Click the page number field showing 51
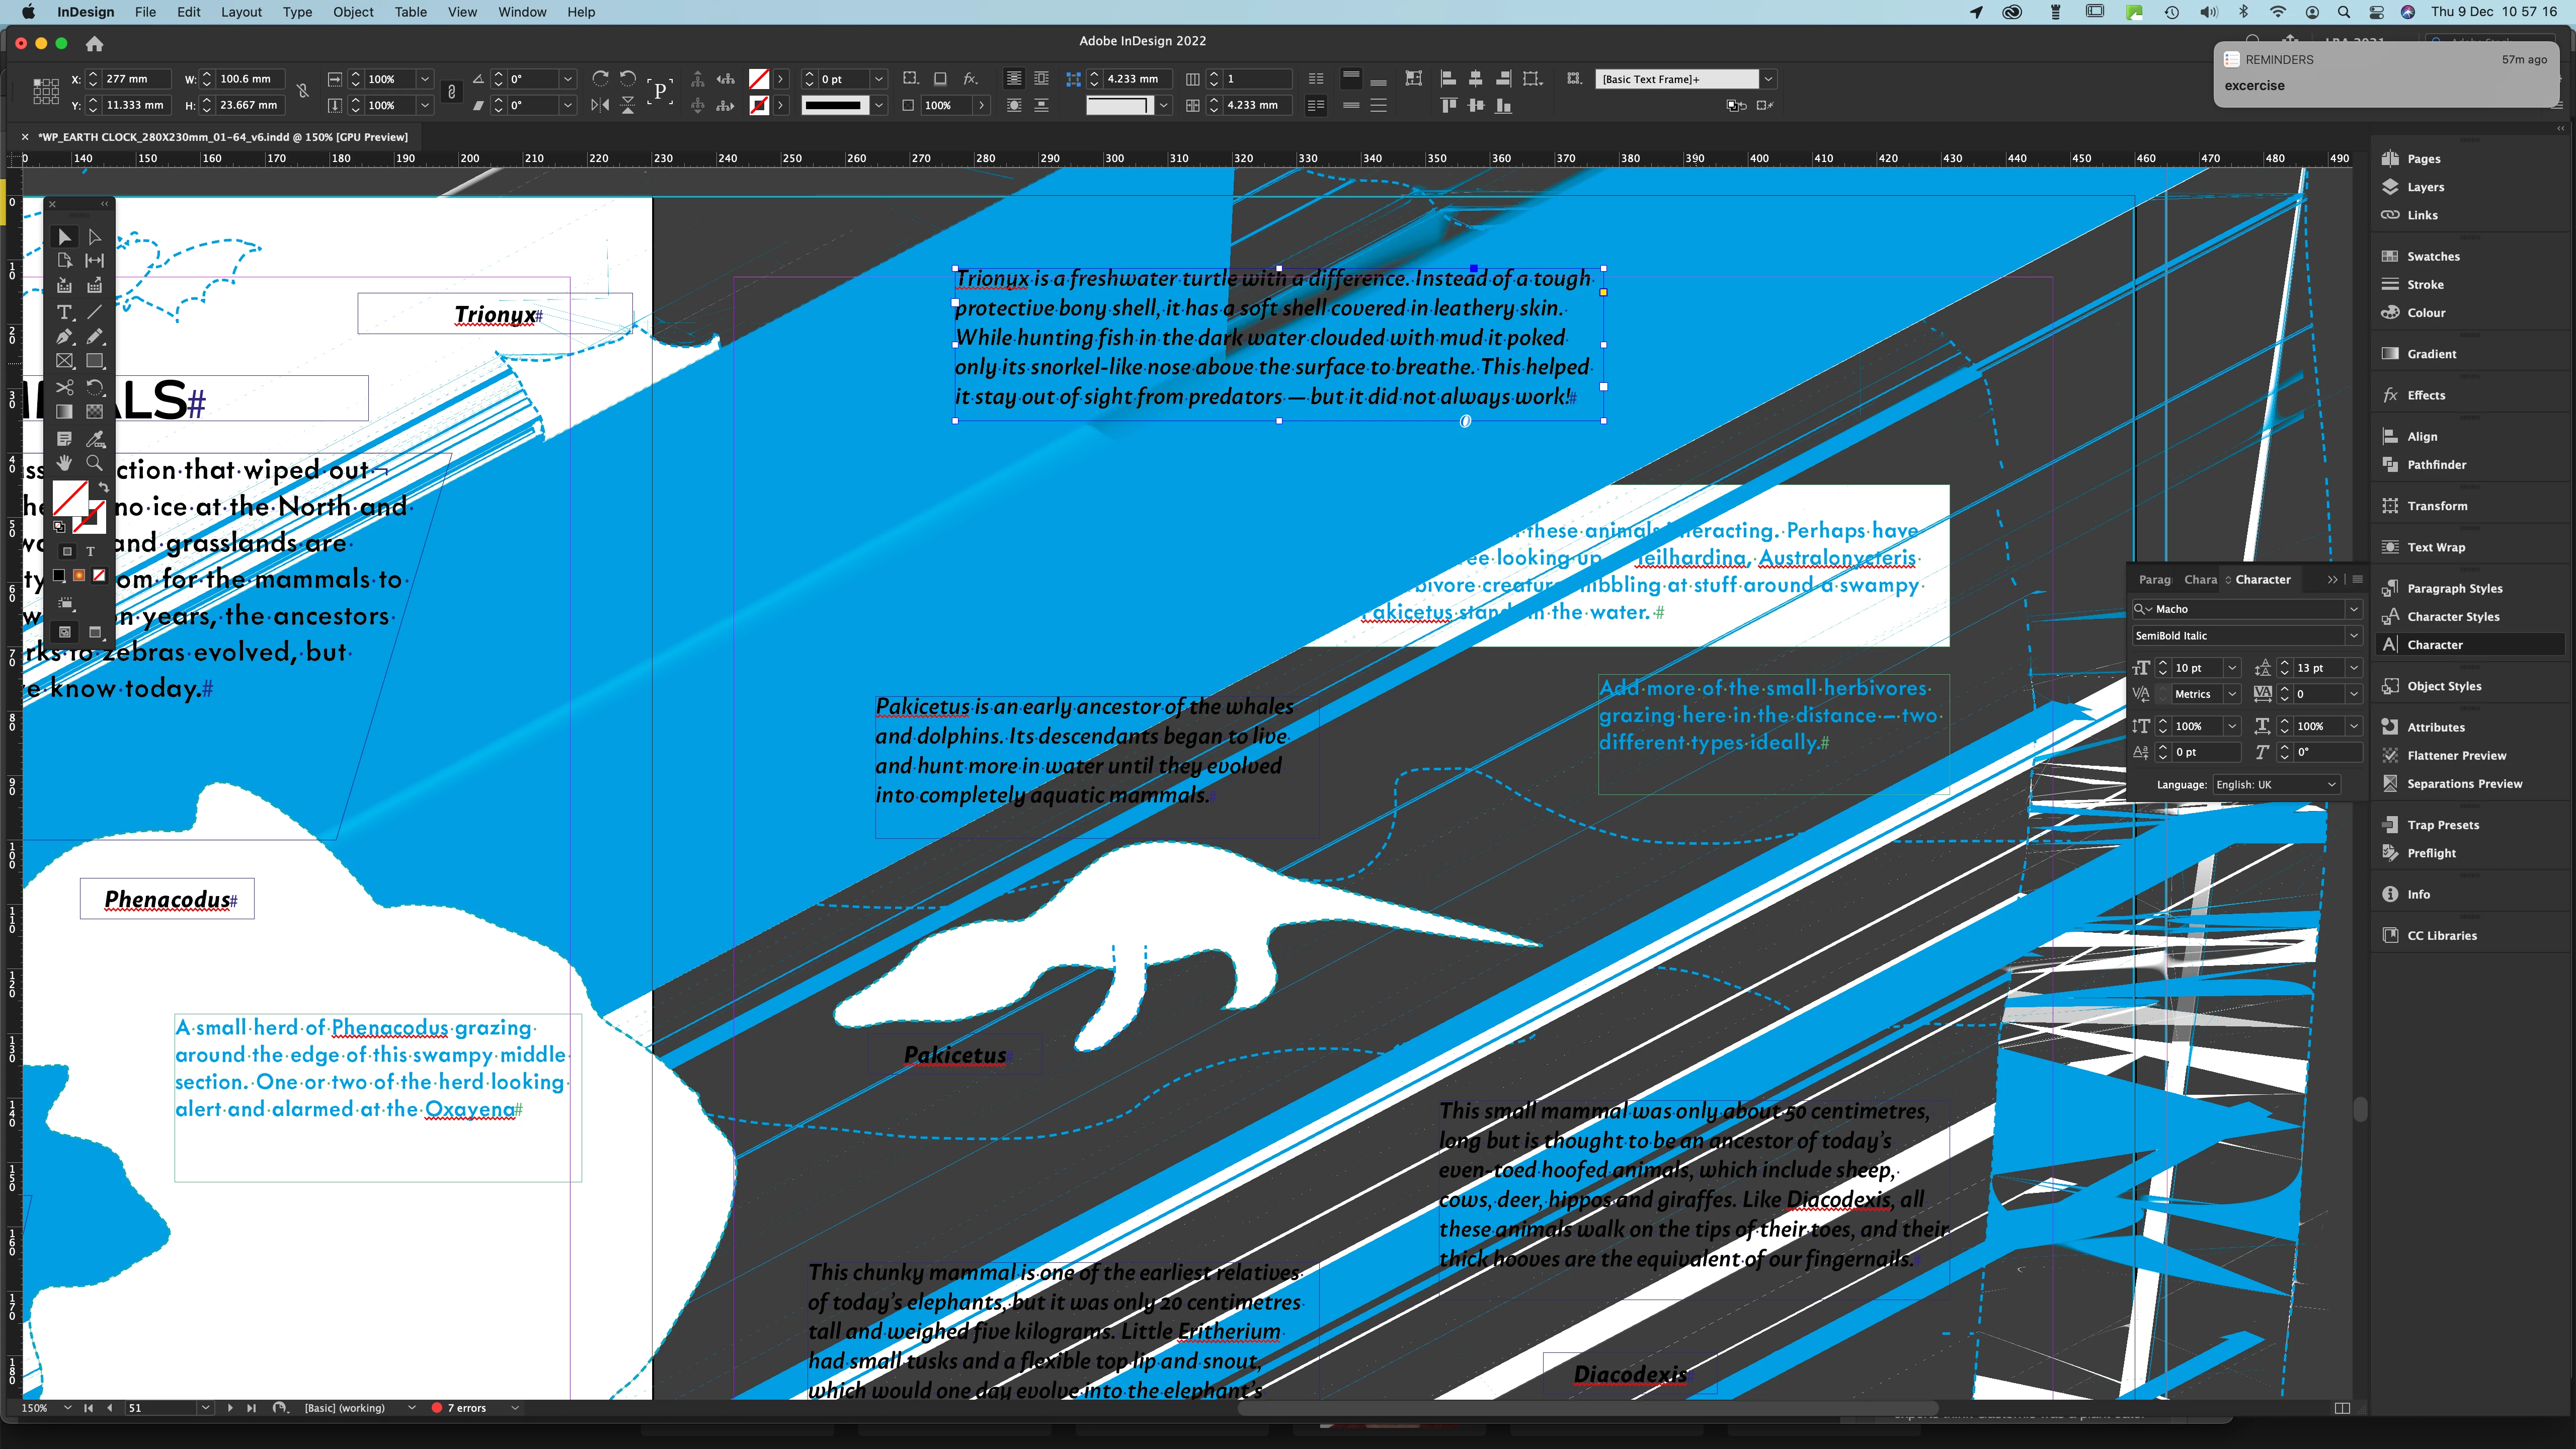This screenshot has width=2576, height=1449. pyautogui.click(x=160, y=1408)
